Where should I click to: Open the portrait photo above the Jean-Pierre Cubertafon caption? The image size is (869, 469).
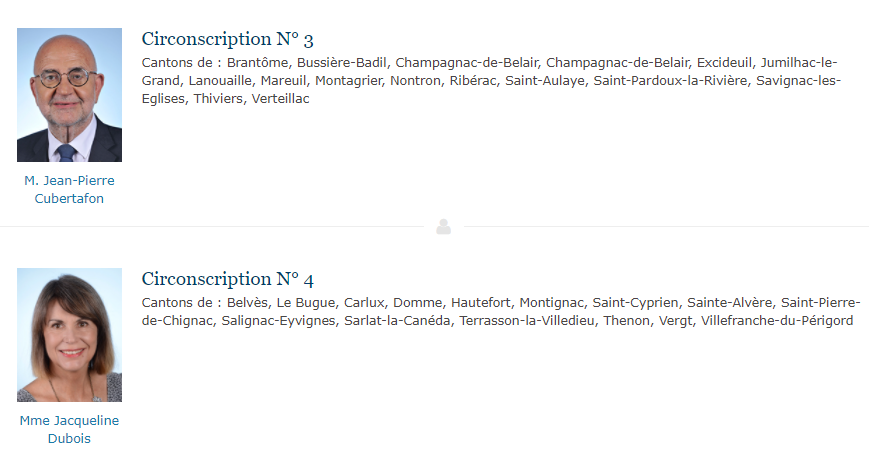69,95
